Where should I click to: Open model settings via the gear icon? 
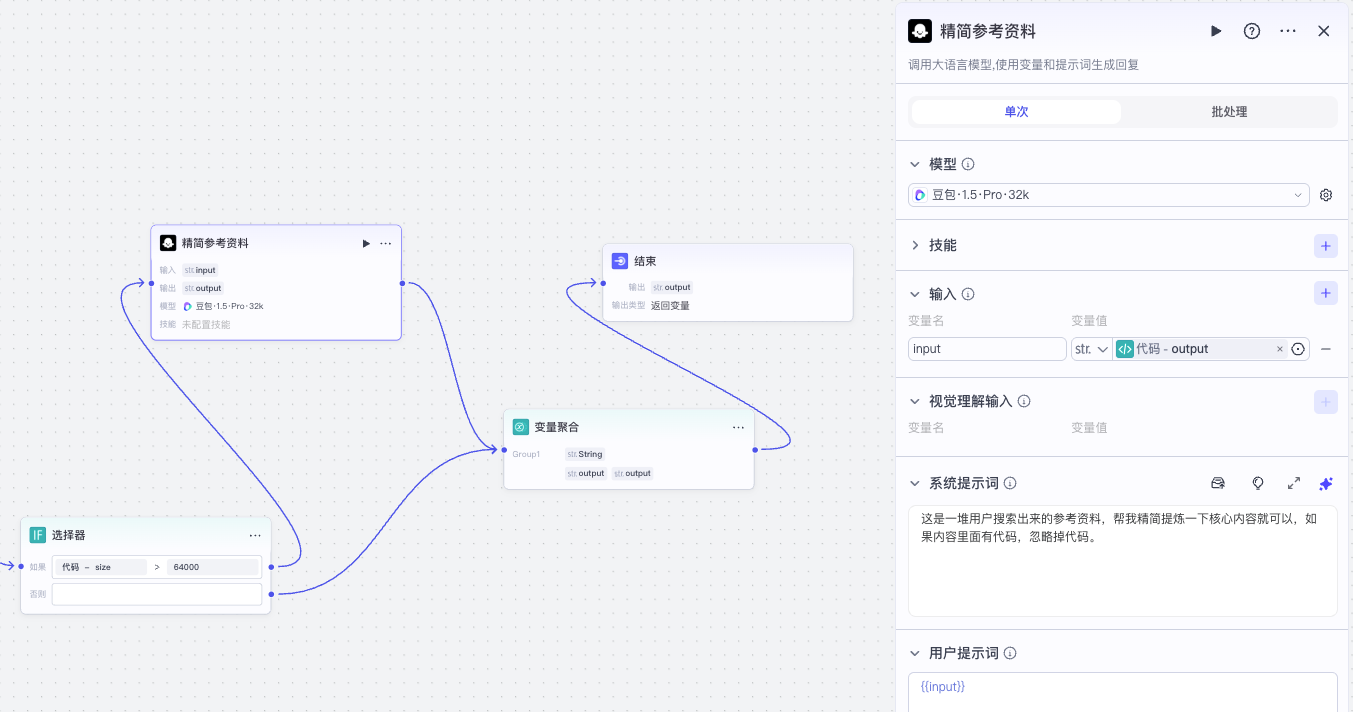1326,194
